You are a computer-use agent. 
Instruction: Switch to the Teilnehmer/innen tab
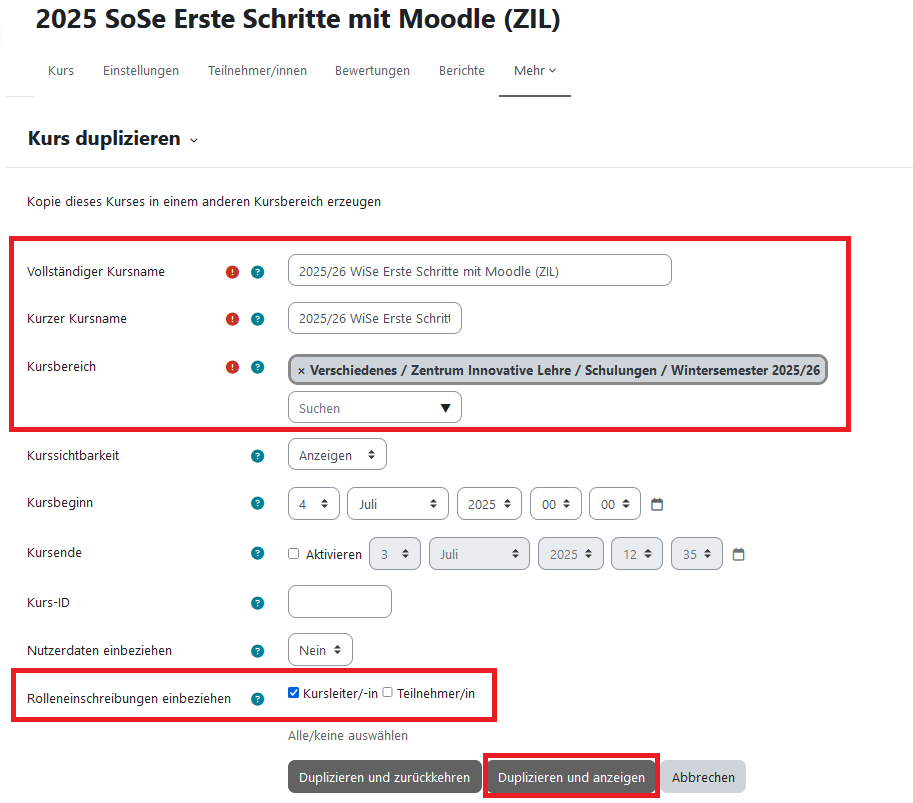[257, 71]
